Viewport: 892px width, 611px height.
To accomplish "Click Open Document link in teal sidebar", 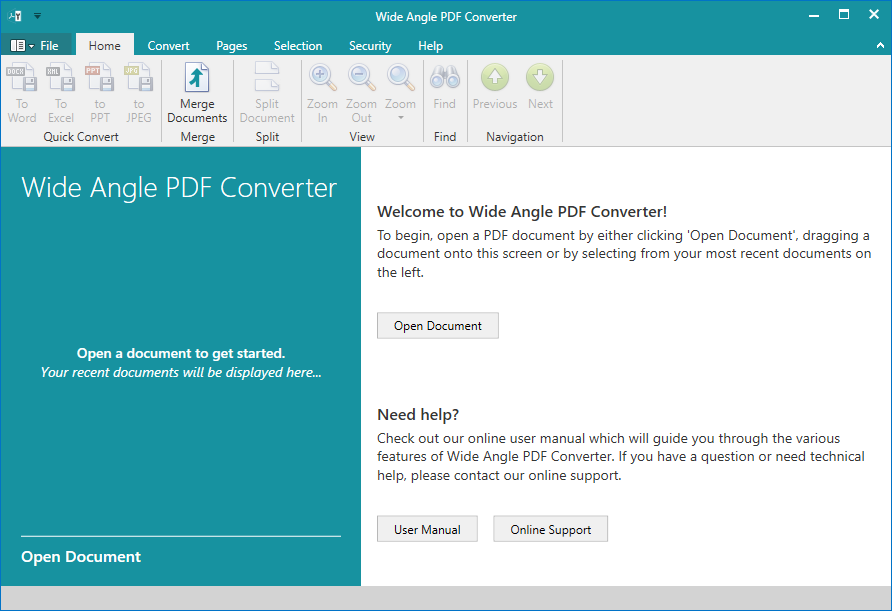I will tap(81, 556).
